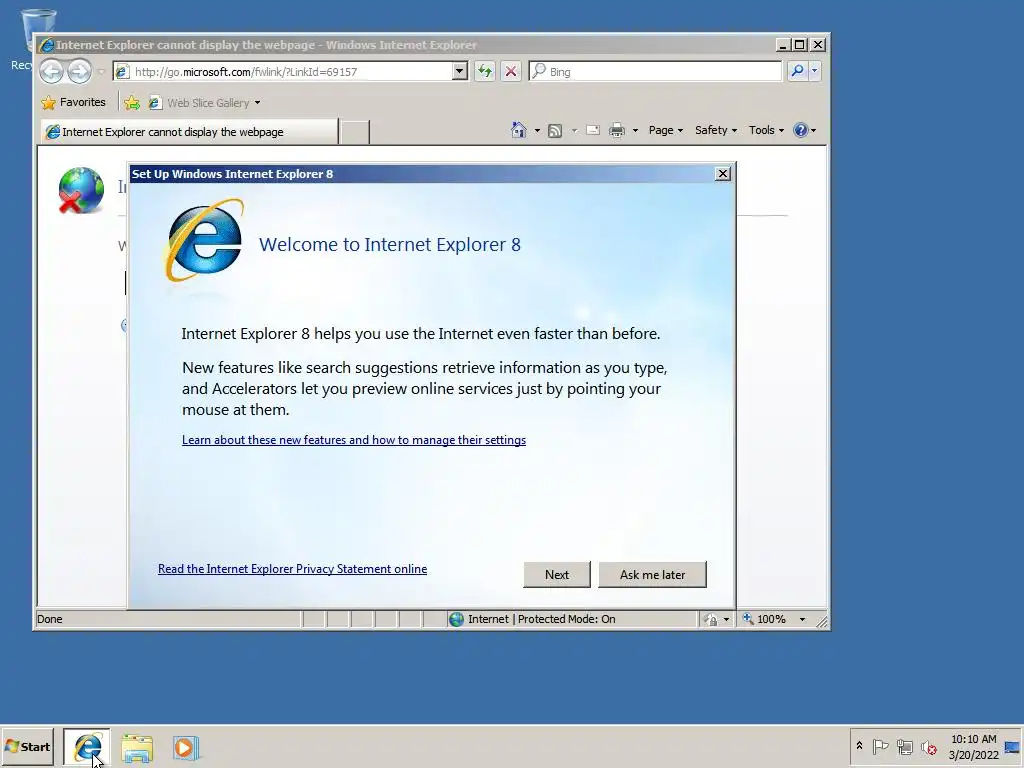Click the muted volume speaker tray icon
Viewport: 1024px width, 768px height.
tap(929, 747)
